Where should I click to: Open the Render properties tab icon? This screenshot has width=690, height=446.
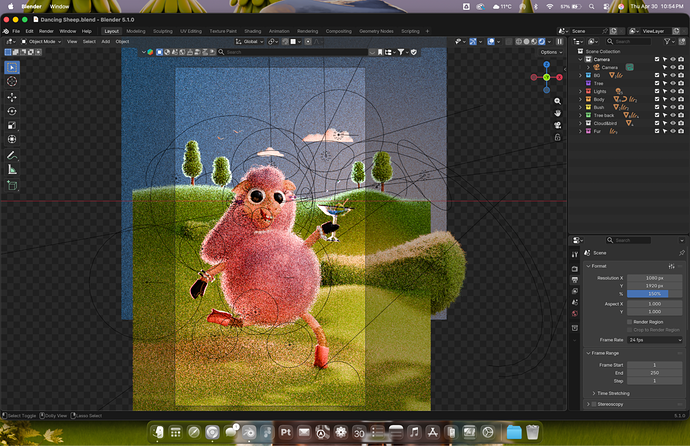tap(575, 269)
